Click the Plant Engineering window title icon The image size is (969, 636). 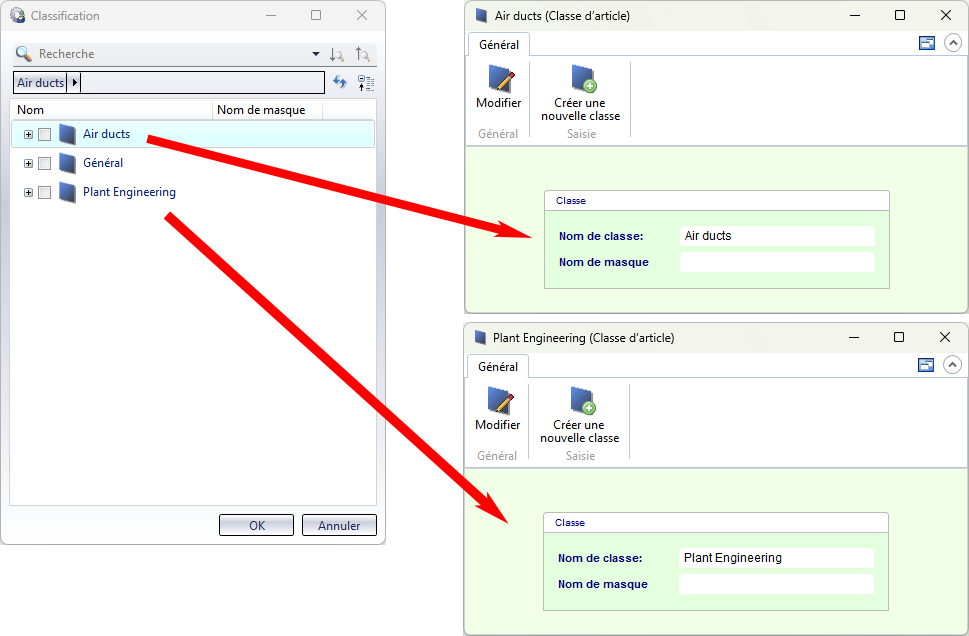click(x=480, y=337)
